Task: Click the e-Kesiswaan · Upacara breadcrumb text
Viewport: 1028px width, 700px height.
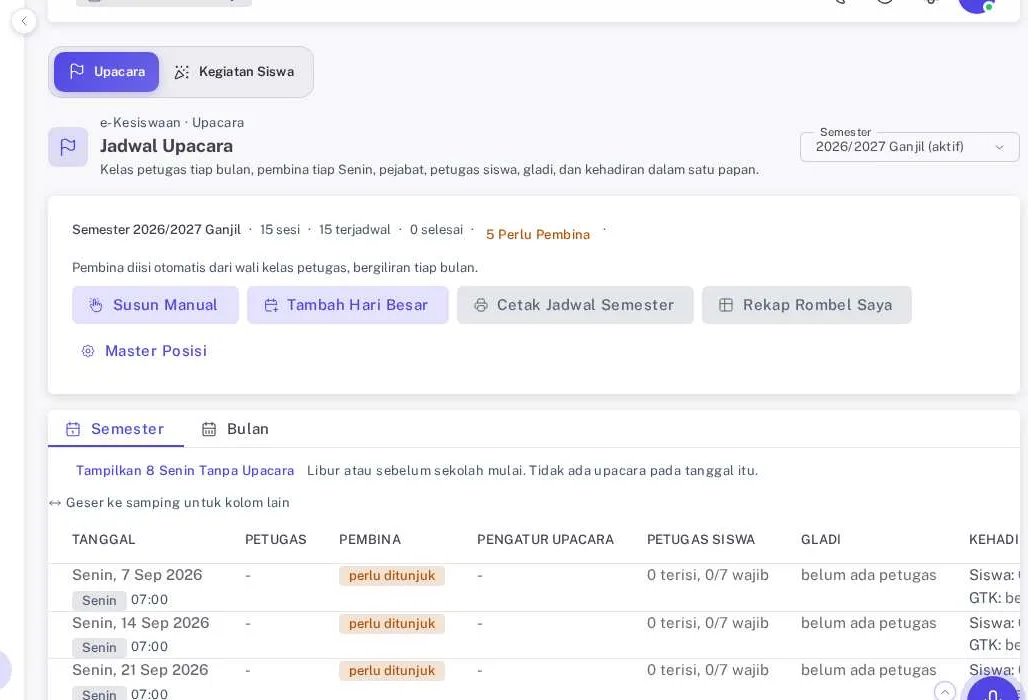Action: (172, 123)
